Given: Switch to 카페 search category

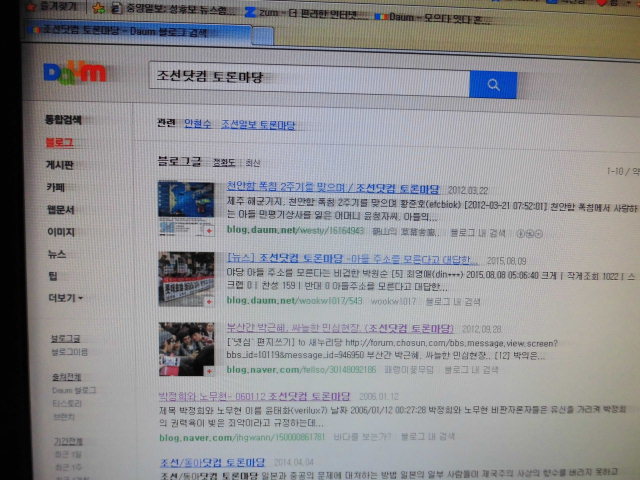Looking at the screenshot, I should tap(56, 187).
